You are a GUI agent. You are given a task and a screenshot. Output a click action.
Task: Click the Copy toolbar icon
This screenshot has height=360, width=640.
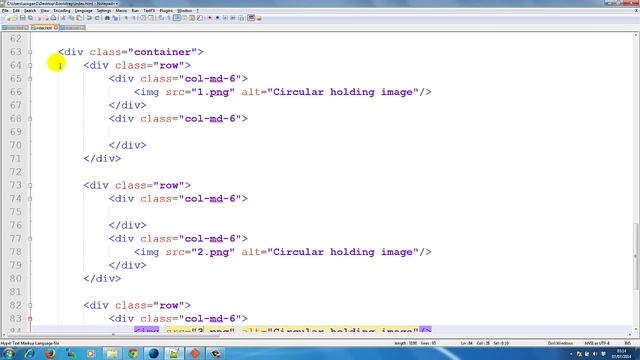[71, 18]
